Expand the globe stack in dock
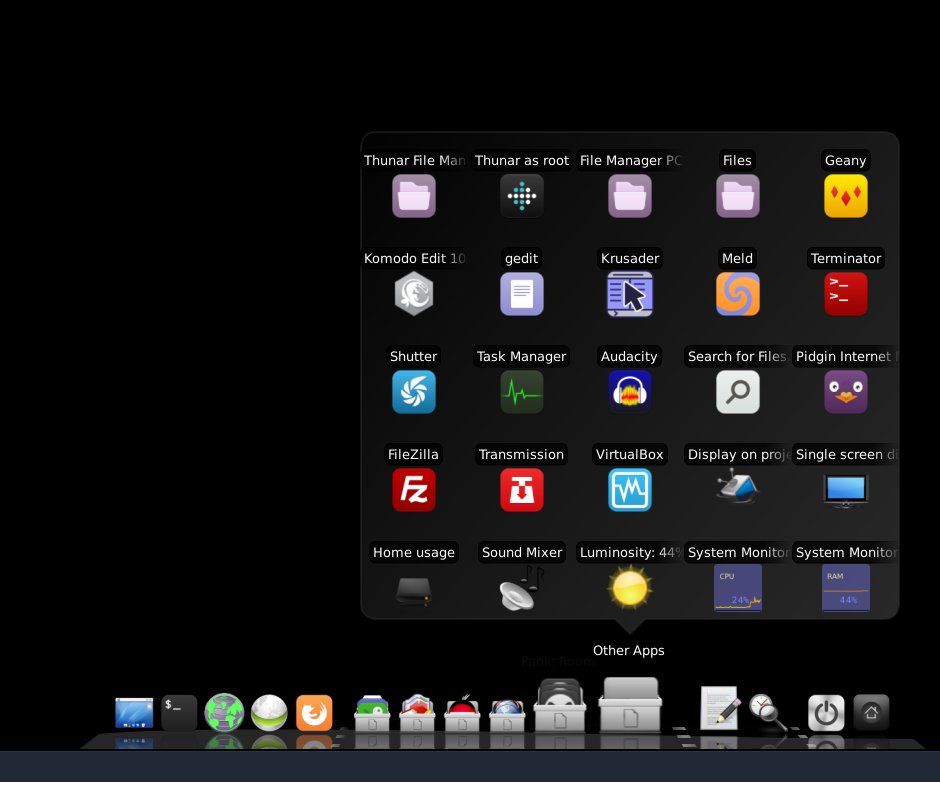 (507, 714)
